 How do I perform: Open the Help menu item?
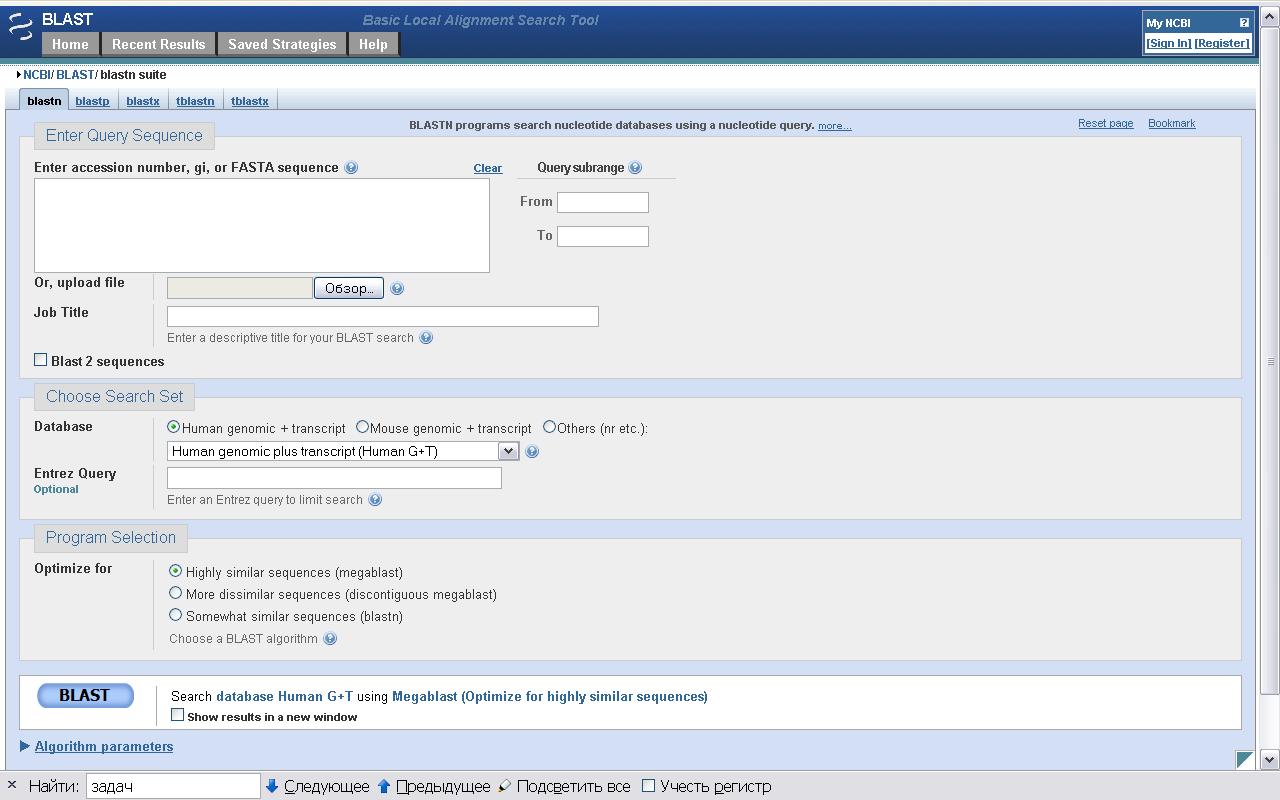(373, 44)
